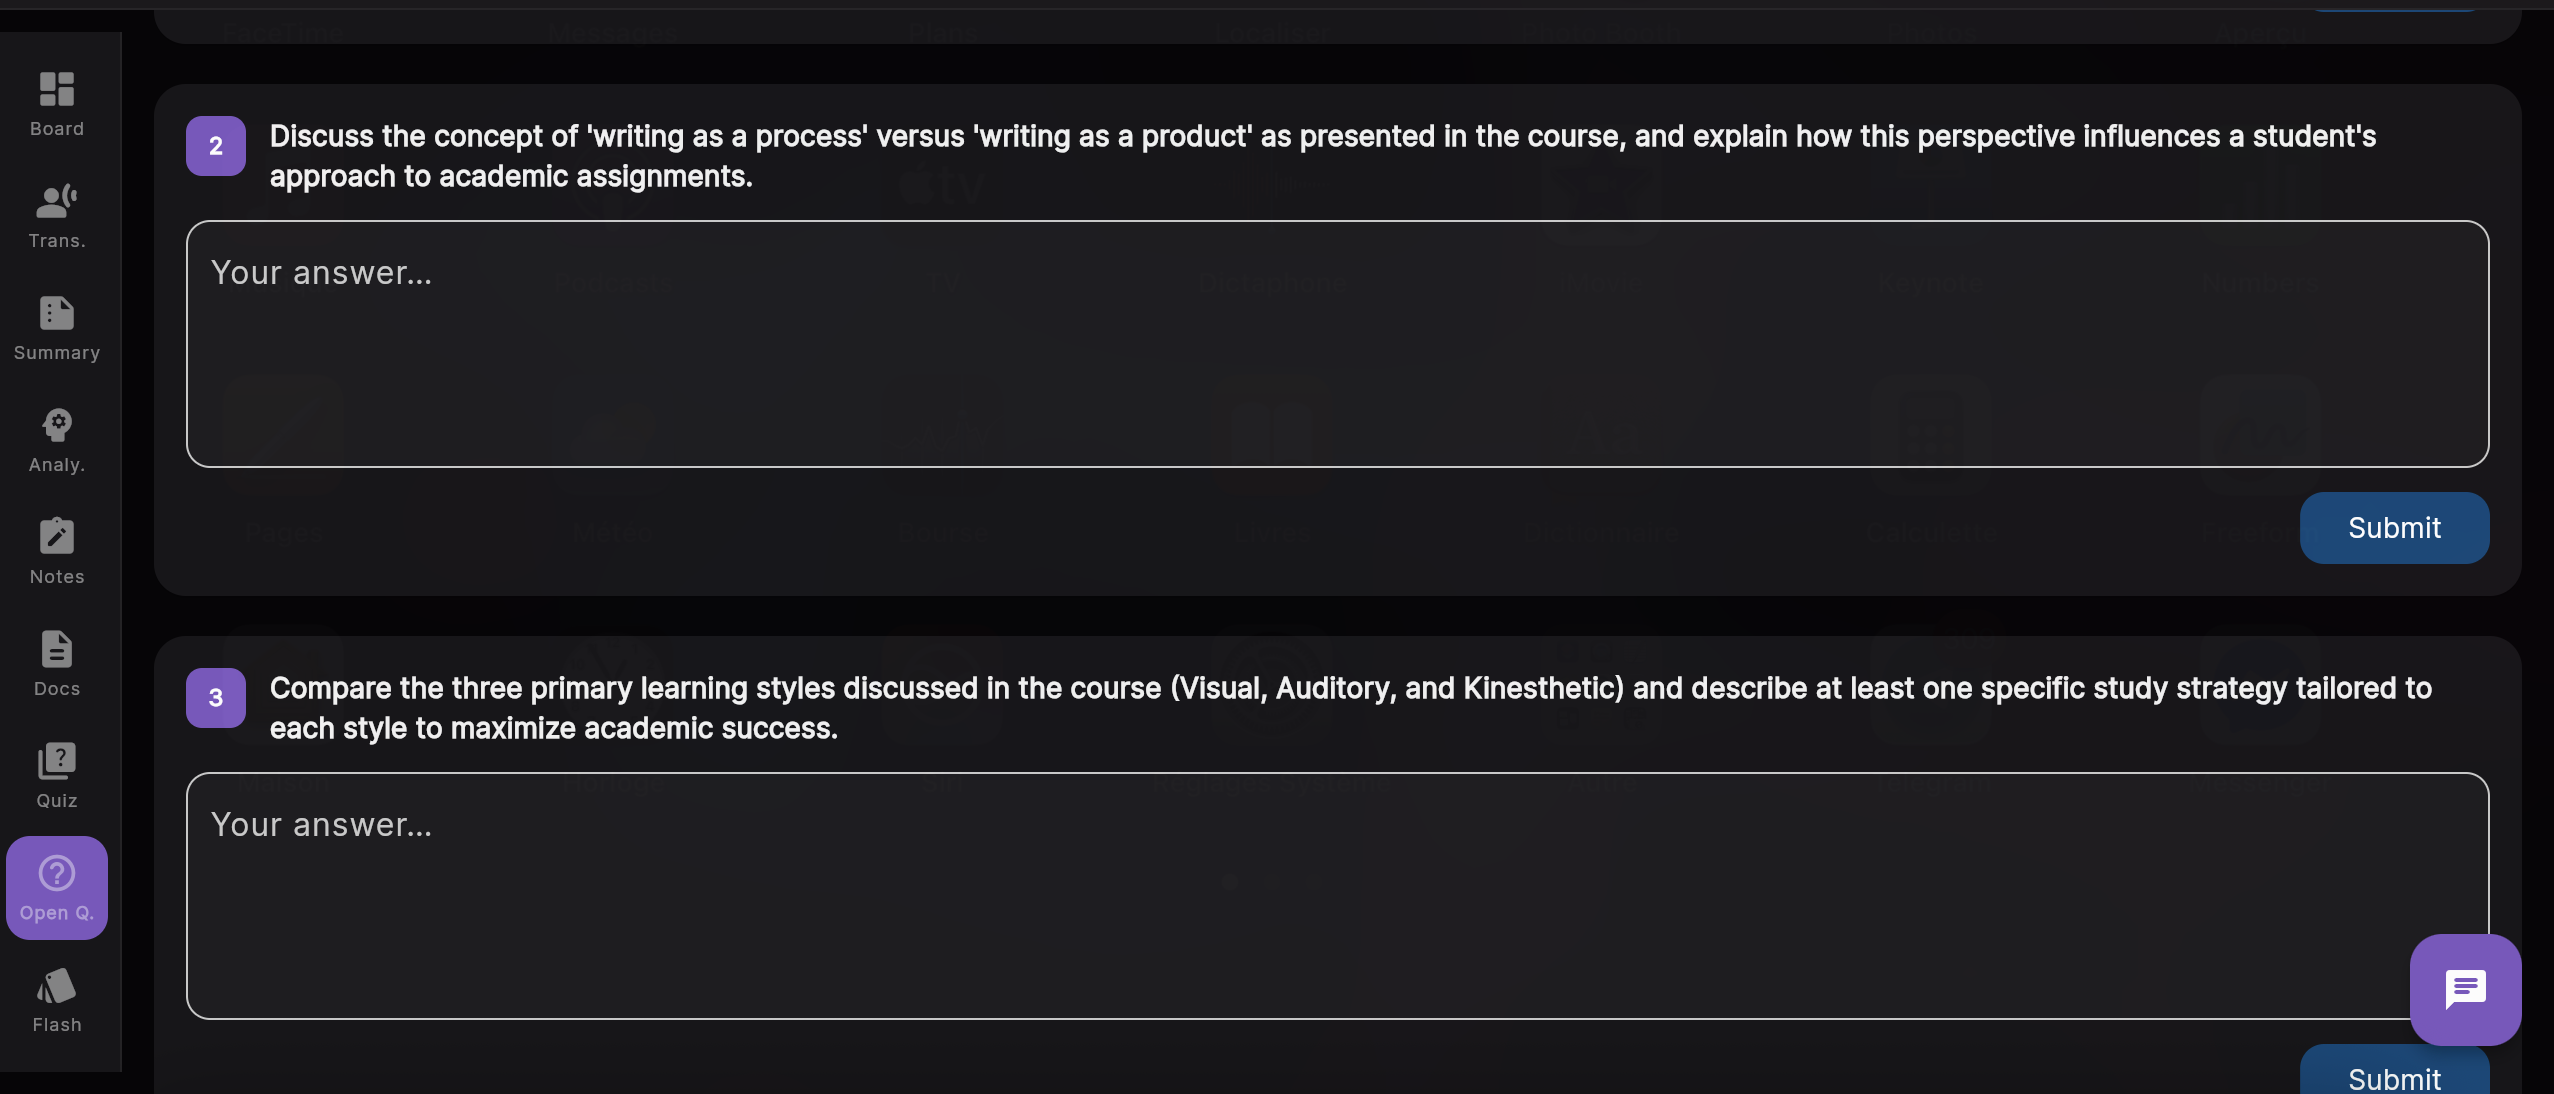
Task: Switch to the Quiz tab in sidebar
Action: click(57, 774)
